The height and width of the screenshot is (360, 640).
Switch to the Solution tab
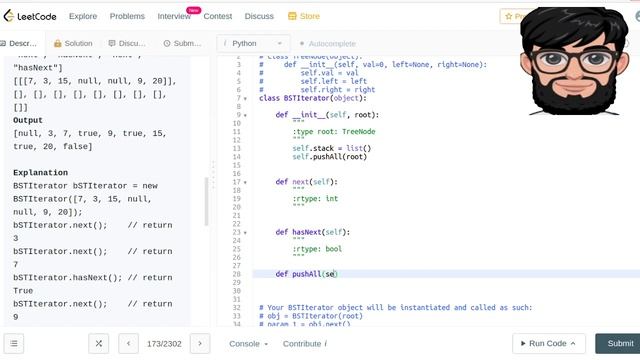click(73, 43)
